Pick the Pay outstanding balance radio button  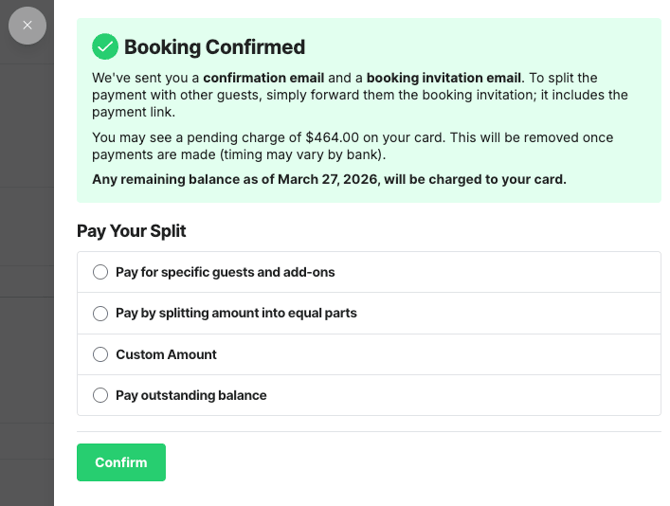click(x=100, y=395)
